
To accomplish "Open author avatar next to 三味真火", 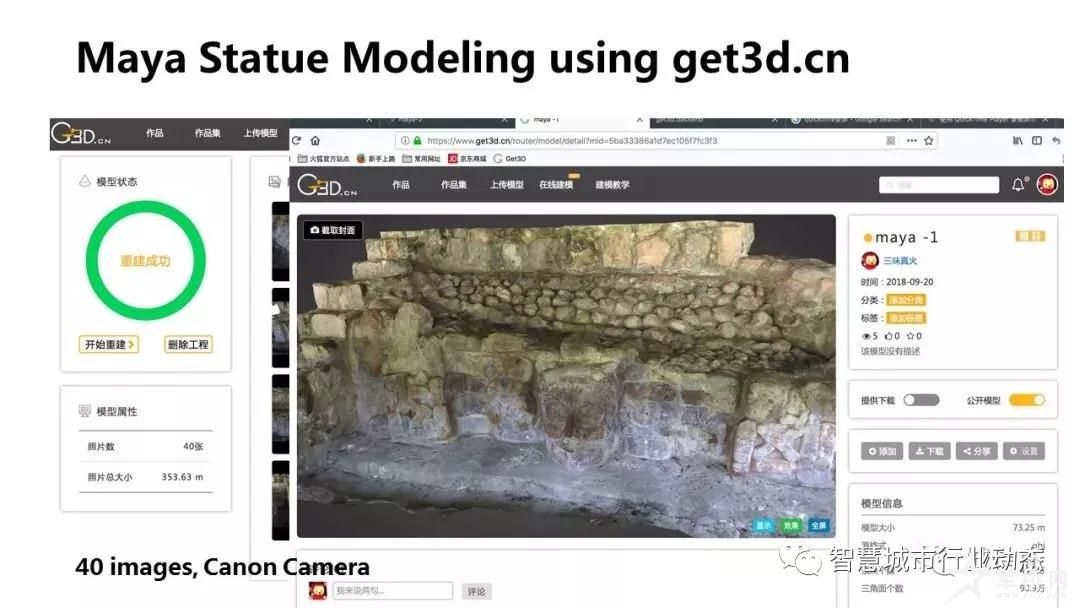I will click(x=870, y=260).
